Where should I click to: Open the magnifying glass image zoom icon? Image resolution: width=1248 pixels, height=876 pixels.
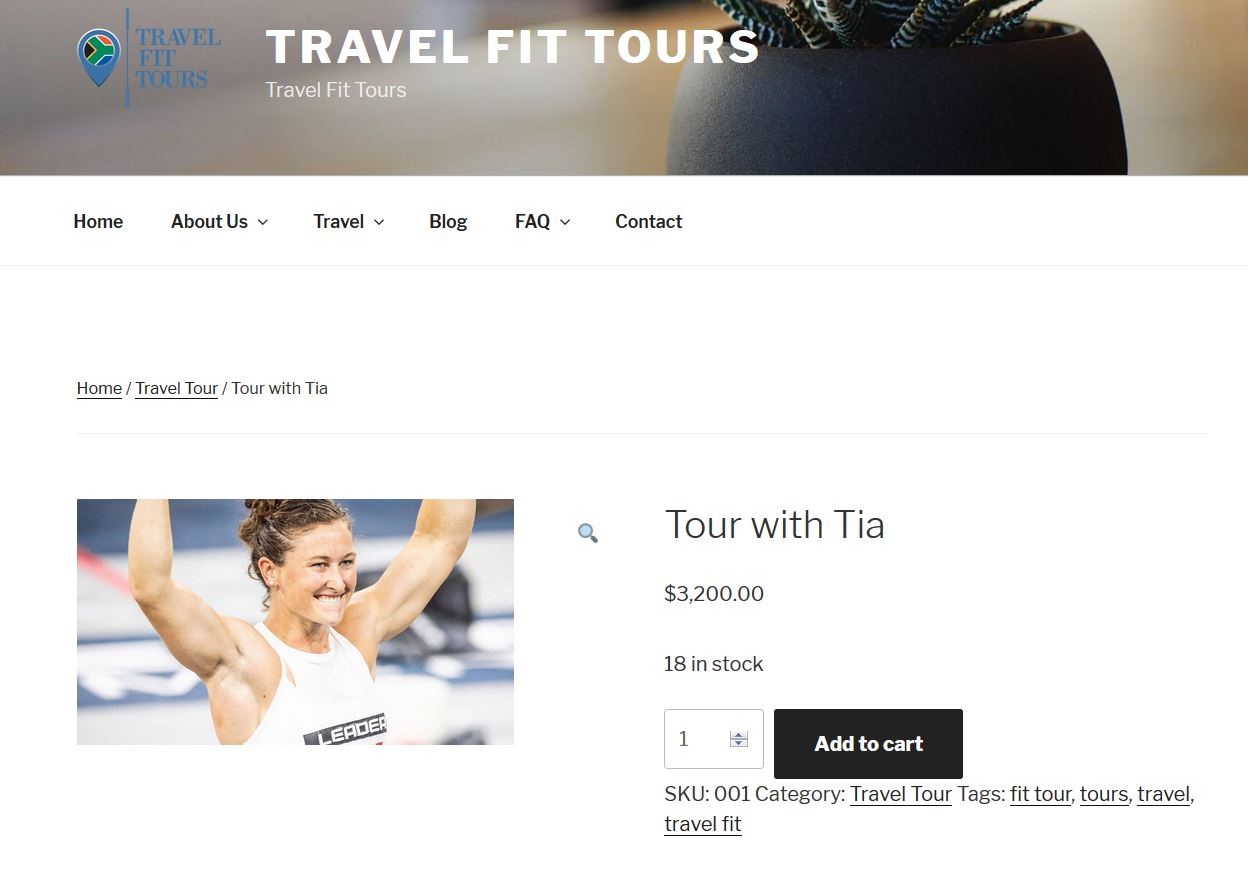pos(588,533)
